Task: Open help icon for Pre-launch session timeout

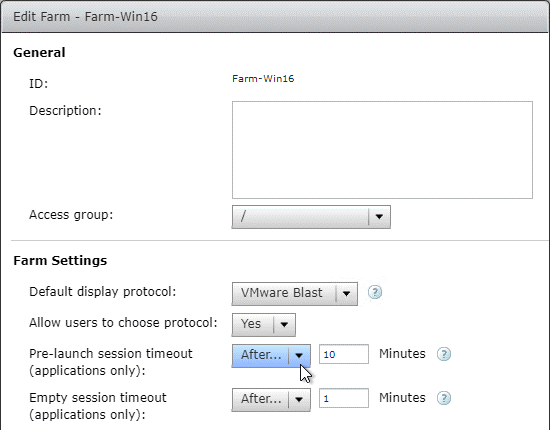Action: 444,354
